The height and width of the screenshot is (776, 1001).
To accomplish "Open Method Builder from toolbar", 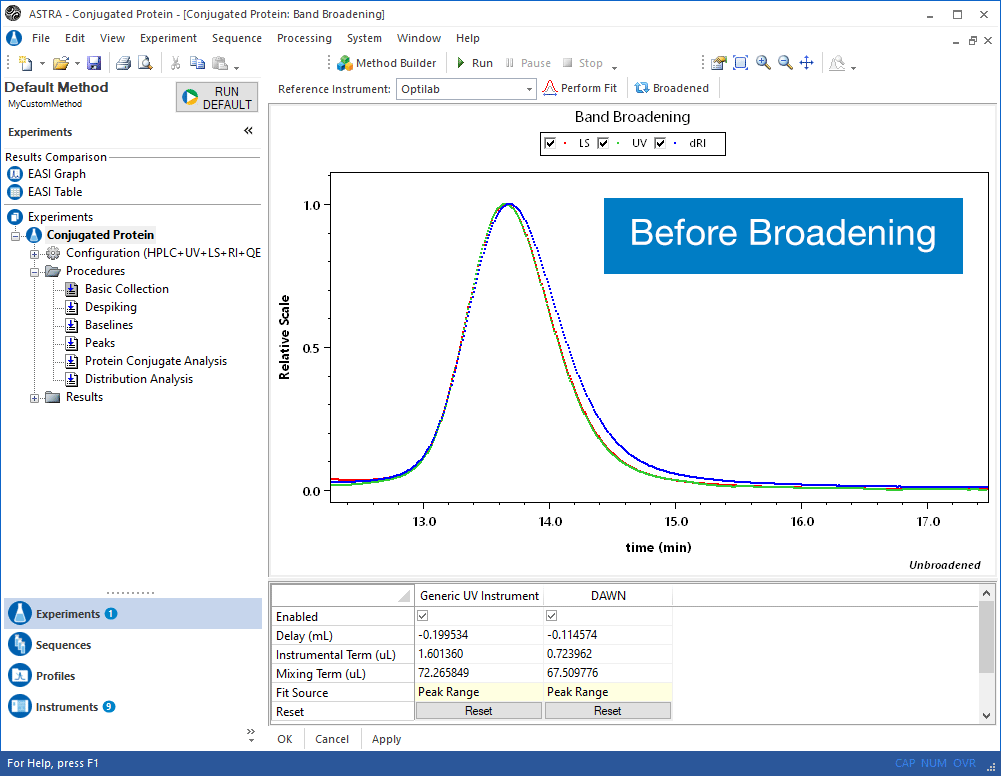I will (387, 63).
